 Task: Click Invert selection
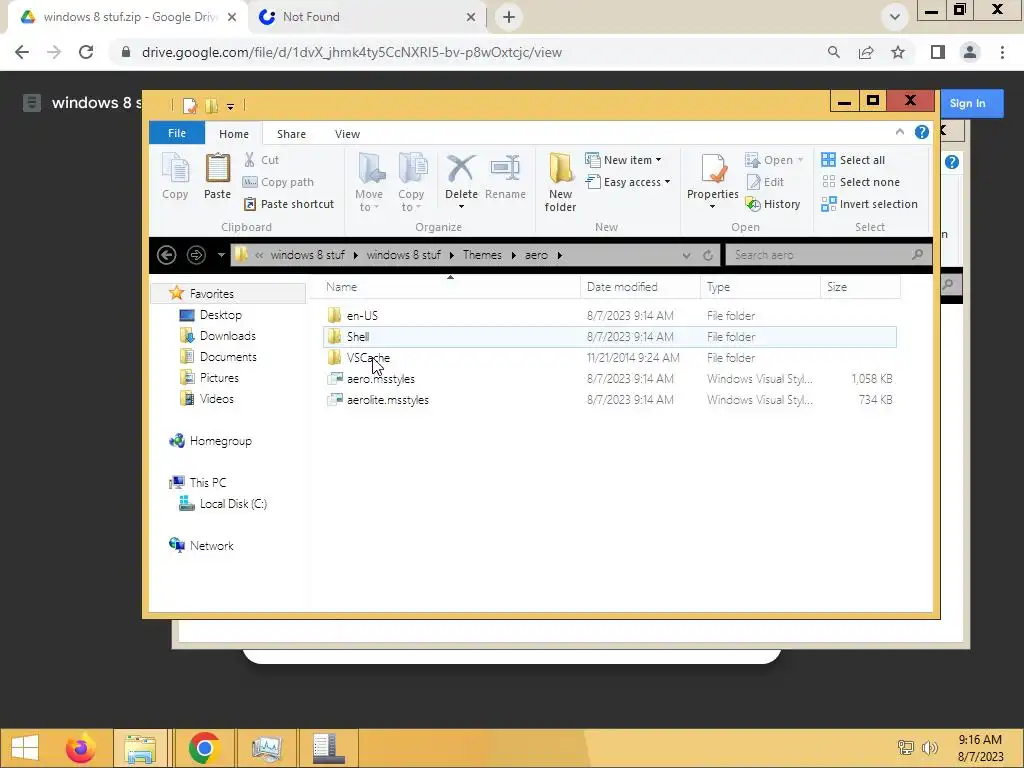(869, 204)
